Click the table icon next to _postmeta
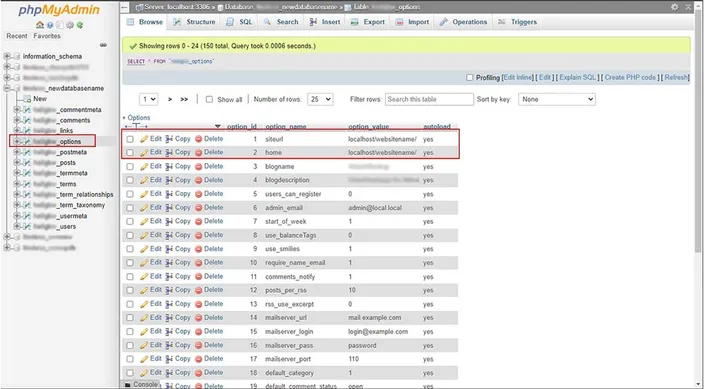The width and height of the screenshot is (704, 389). tap(27, 152)
